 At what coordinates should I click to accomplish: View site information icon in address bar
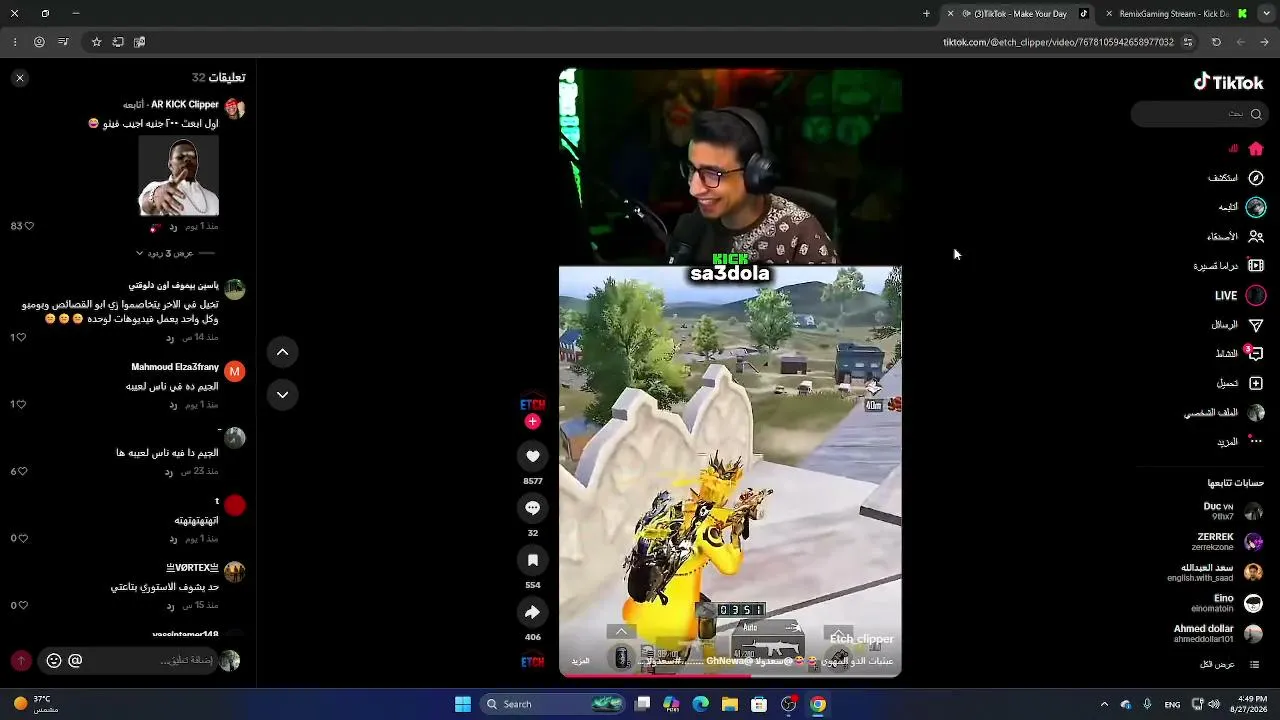tap(1187, 42)
